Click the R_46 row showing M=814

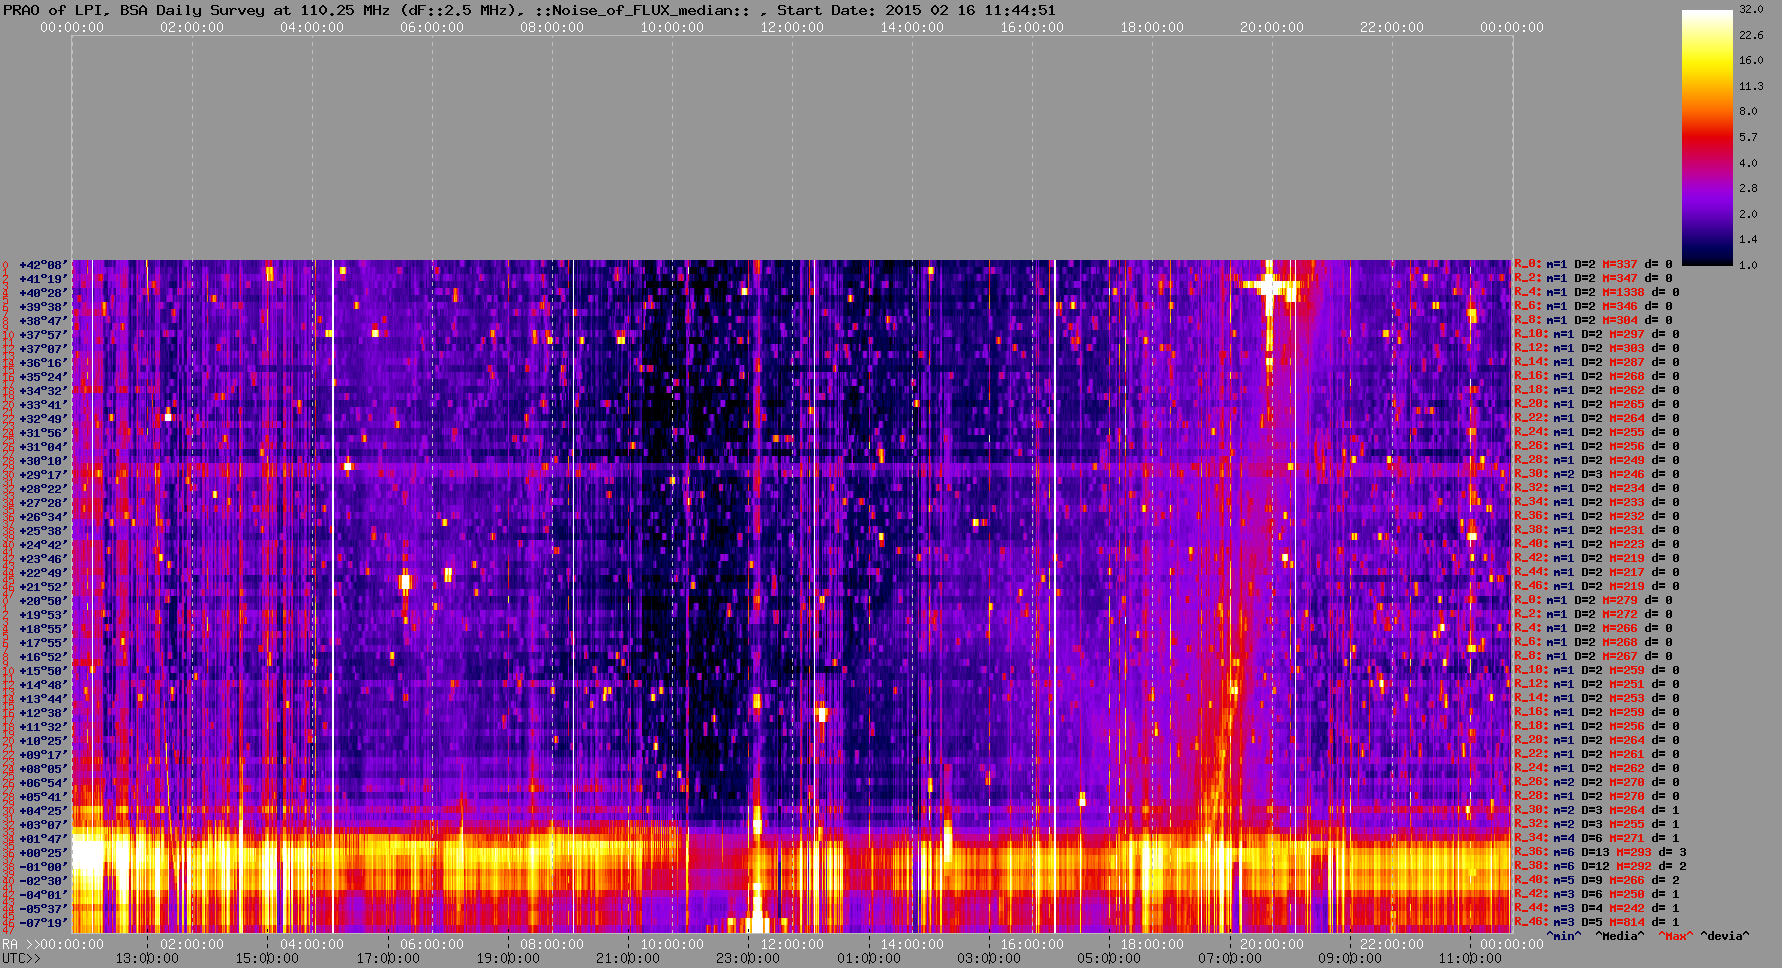point(1597,923)
